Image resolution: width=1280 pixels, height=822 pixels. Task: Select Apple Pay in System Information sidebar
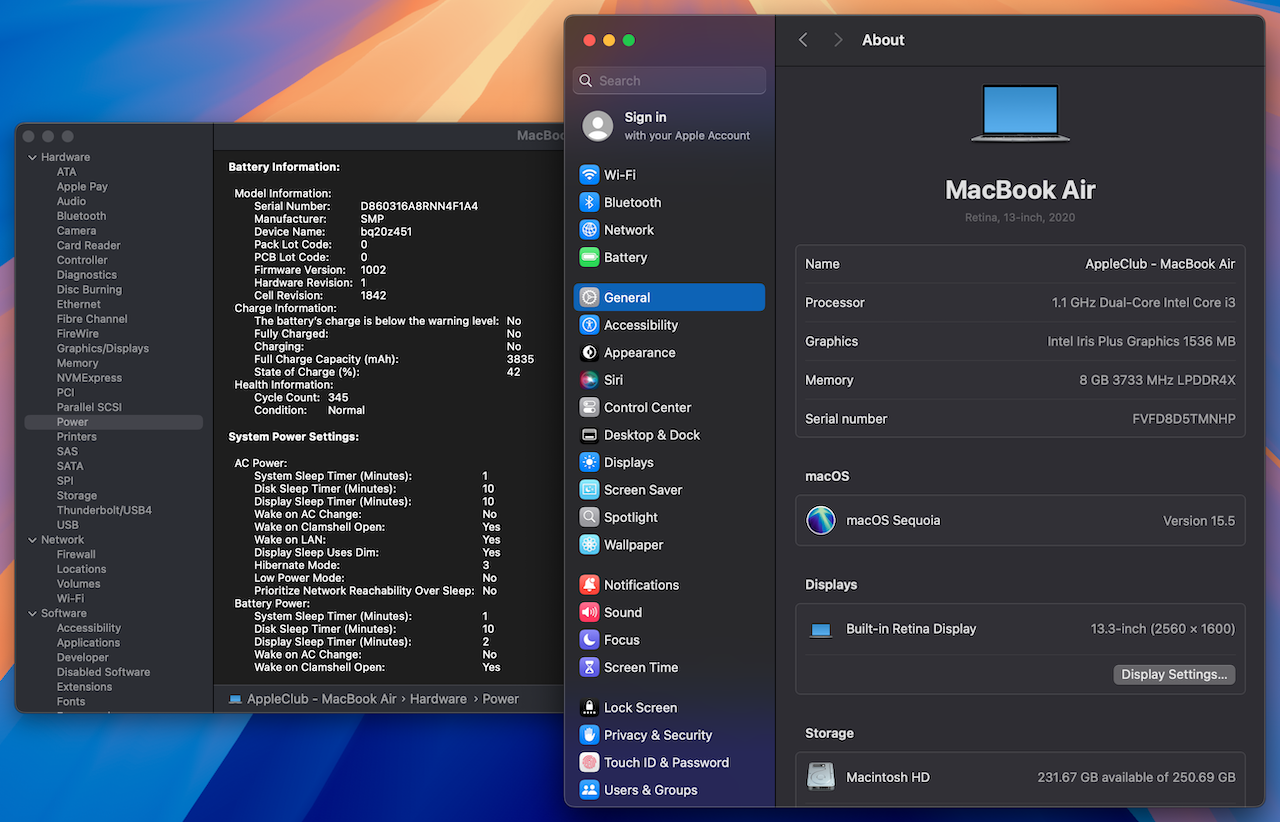click(x=82, y=187)
